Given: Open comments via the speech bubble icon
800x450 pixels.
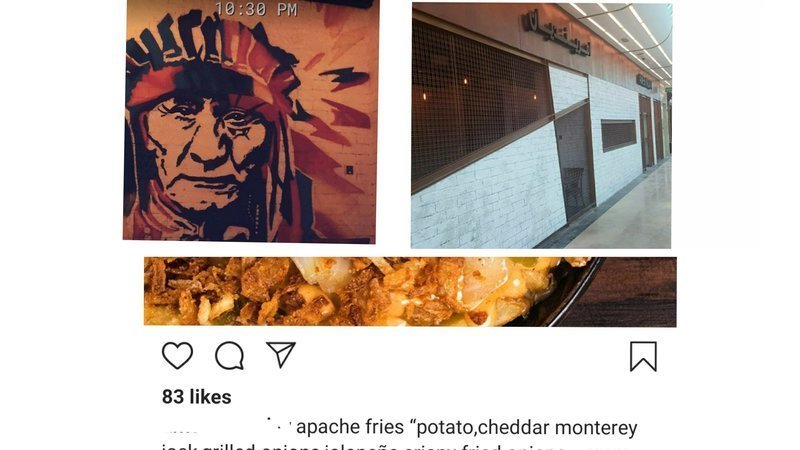Looking at the screenshot, I should click(230, 356).
